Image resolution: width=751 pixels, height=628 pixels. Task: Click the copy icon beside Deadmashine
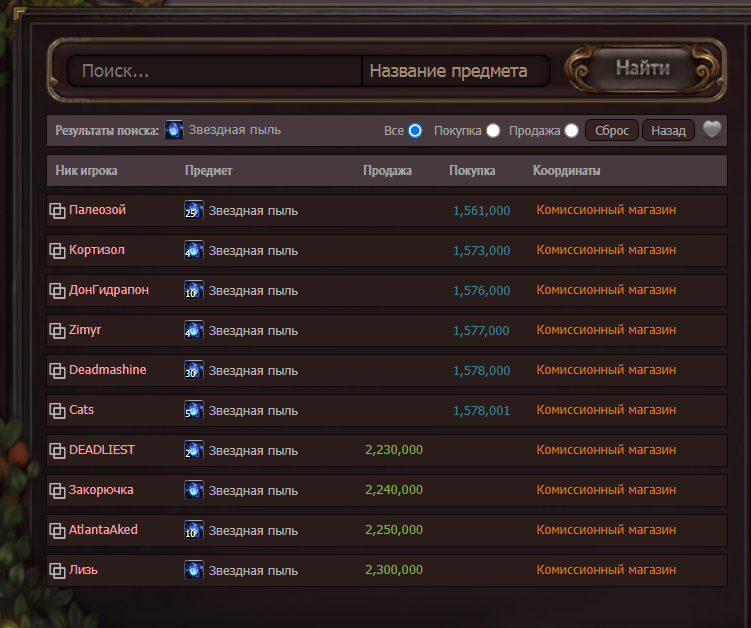(57, 370)
